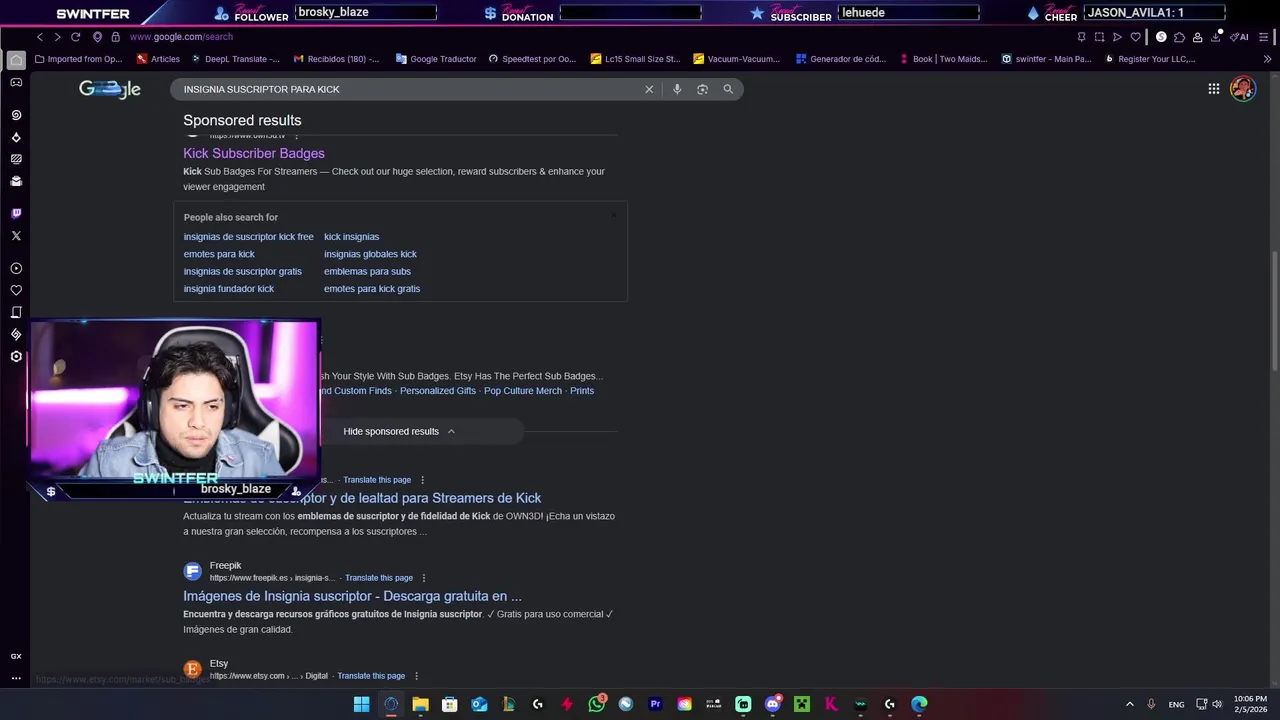Clear the Google search box
Image resolution: width=1280 pixels, height=720 pixels.
pos(649,89)
